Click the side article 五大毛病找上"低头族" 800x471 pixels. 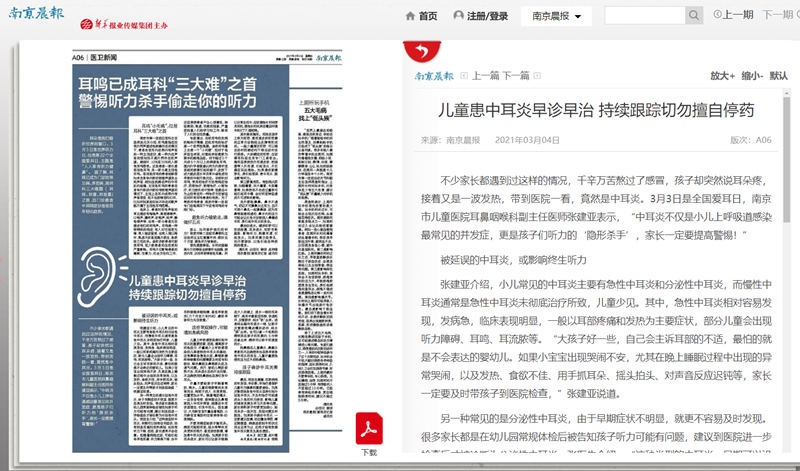click(315, 113)
